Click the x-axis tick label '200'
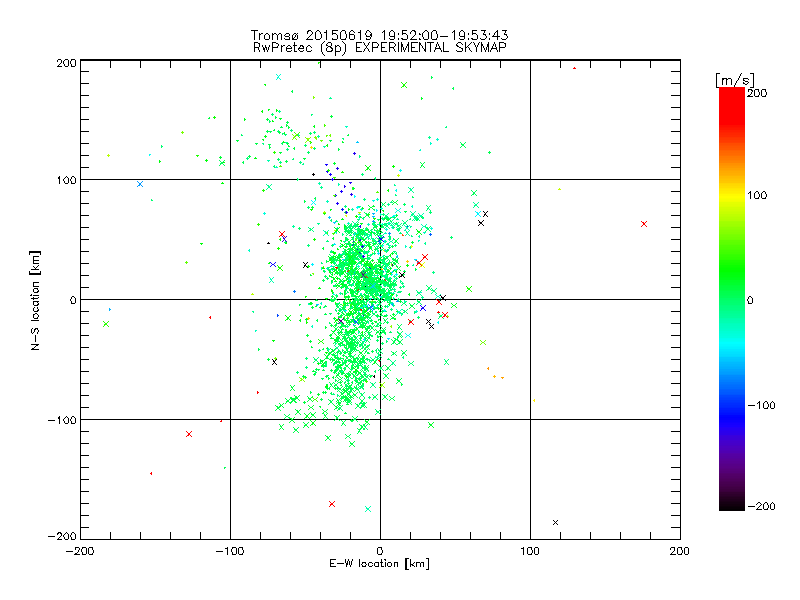The width and height of the screenshot is (800, 600). [680, 551]
